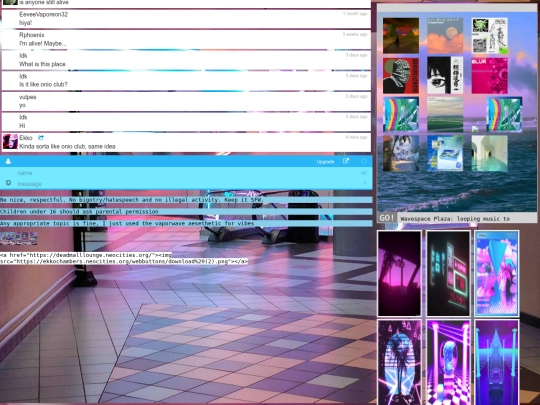Click the tiny broken image icon in album grid
Screen dimensions: 540x405
tap(475, 129)
